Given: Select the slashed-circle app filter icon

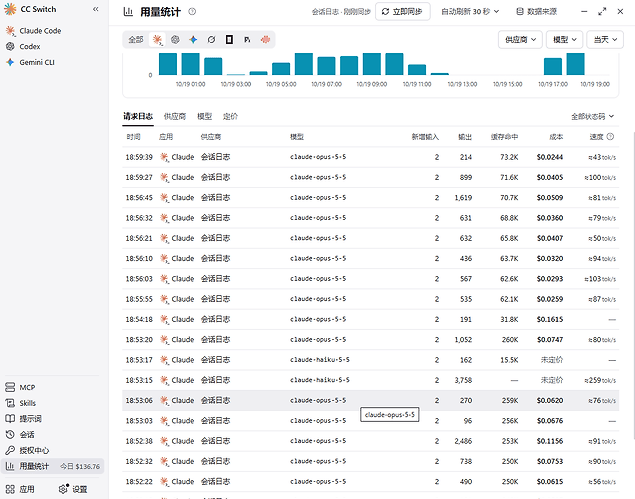Looking at the screenshot, I should pyautogui.click(x=211, y=39).
